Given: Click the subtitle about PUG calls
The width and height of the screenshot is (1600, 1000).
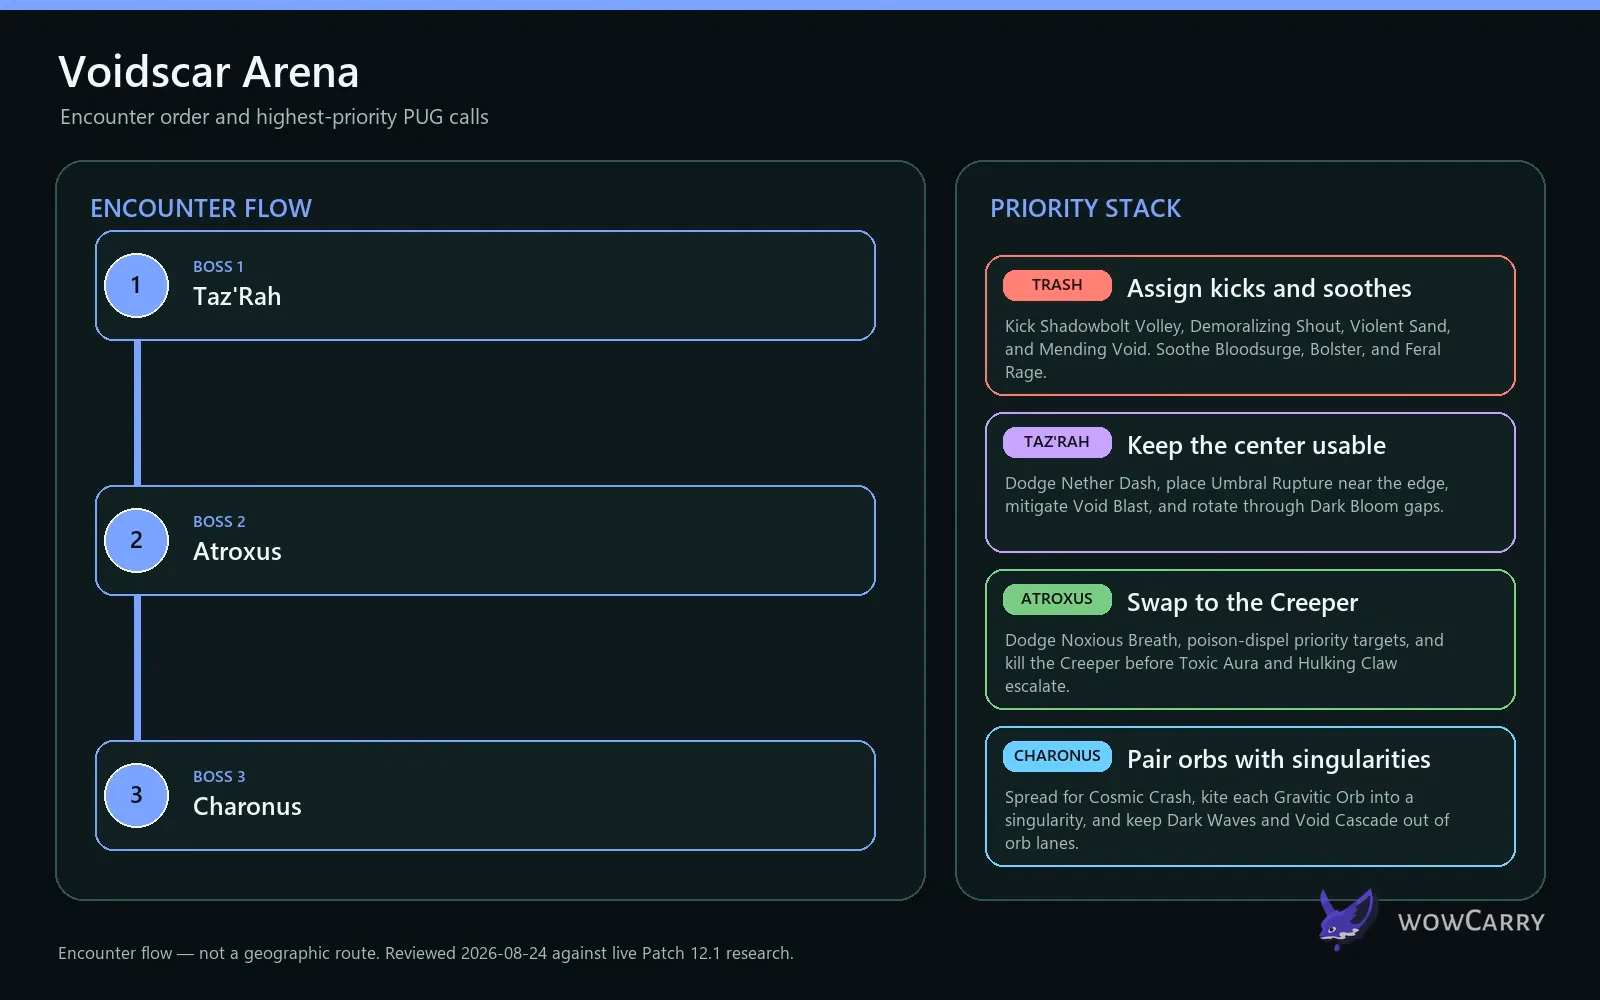Looking at the screenshot, I should click(274, 117).
